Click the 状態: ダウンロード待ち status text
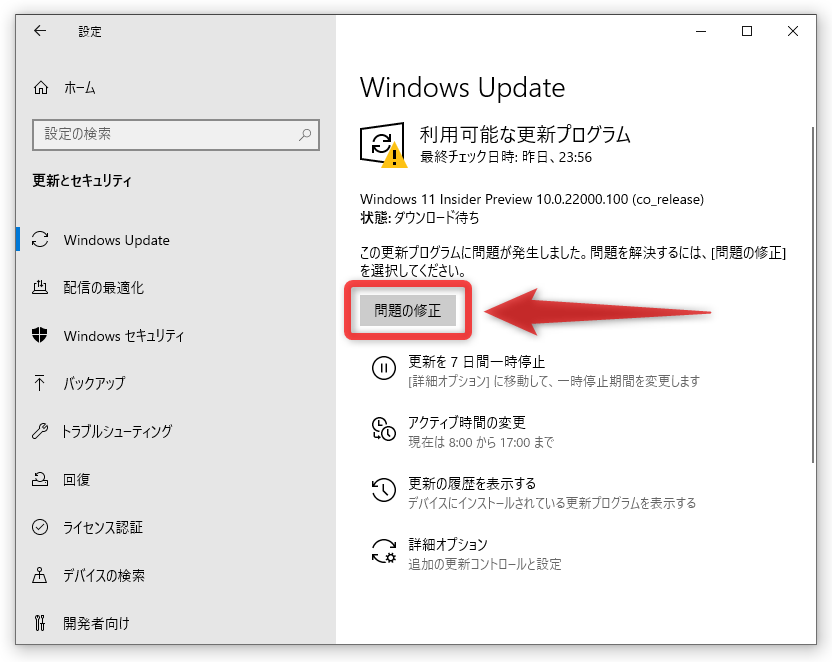This screenshot has width=832, height=662. point(419,217)
